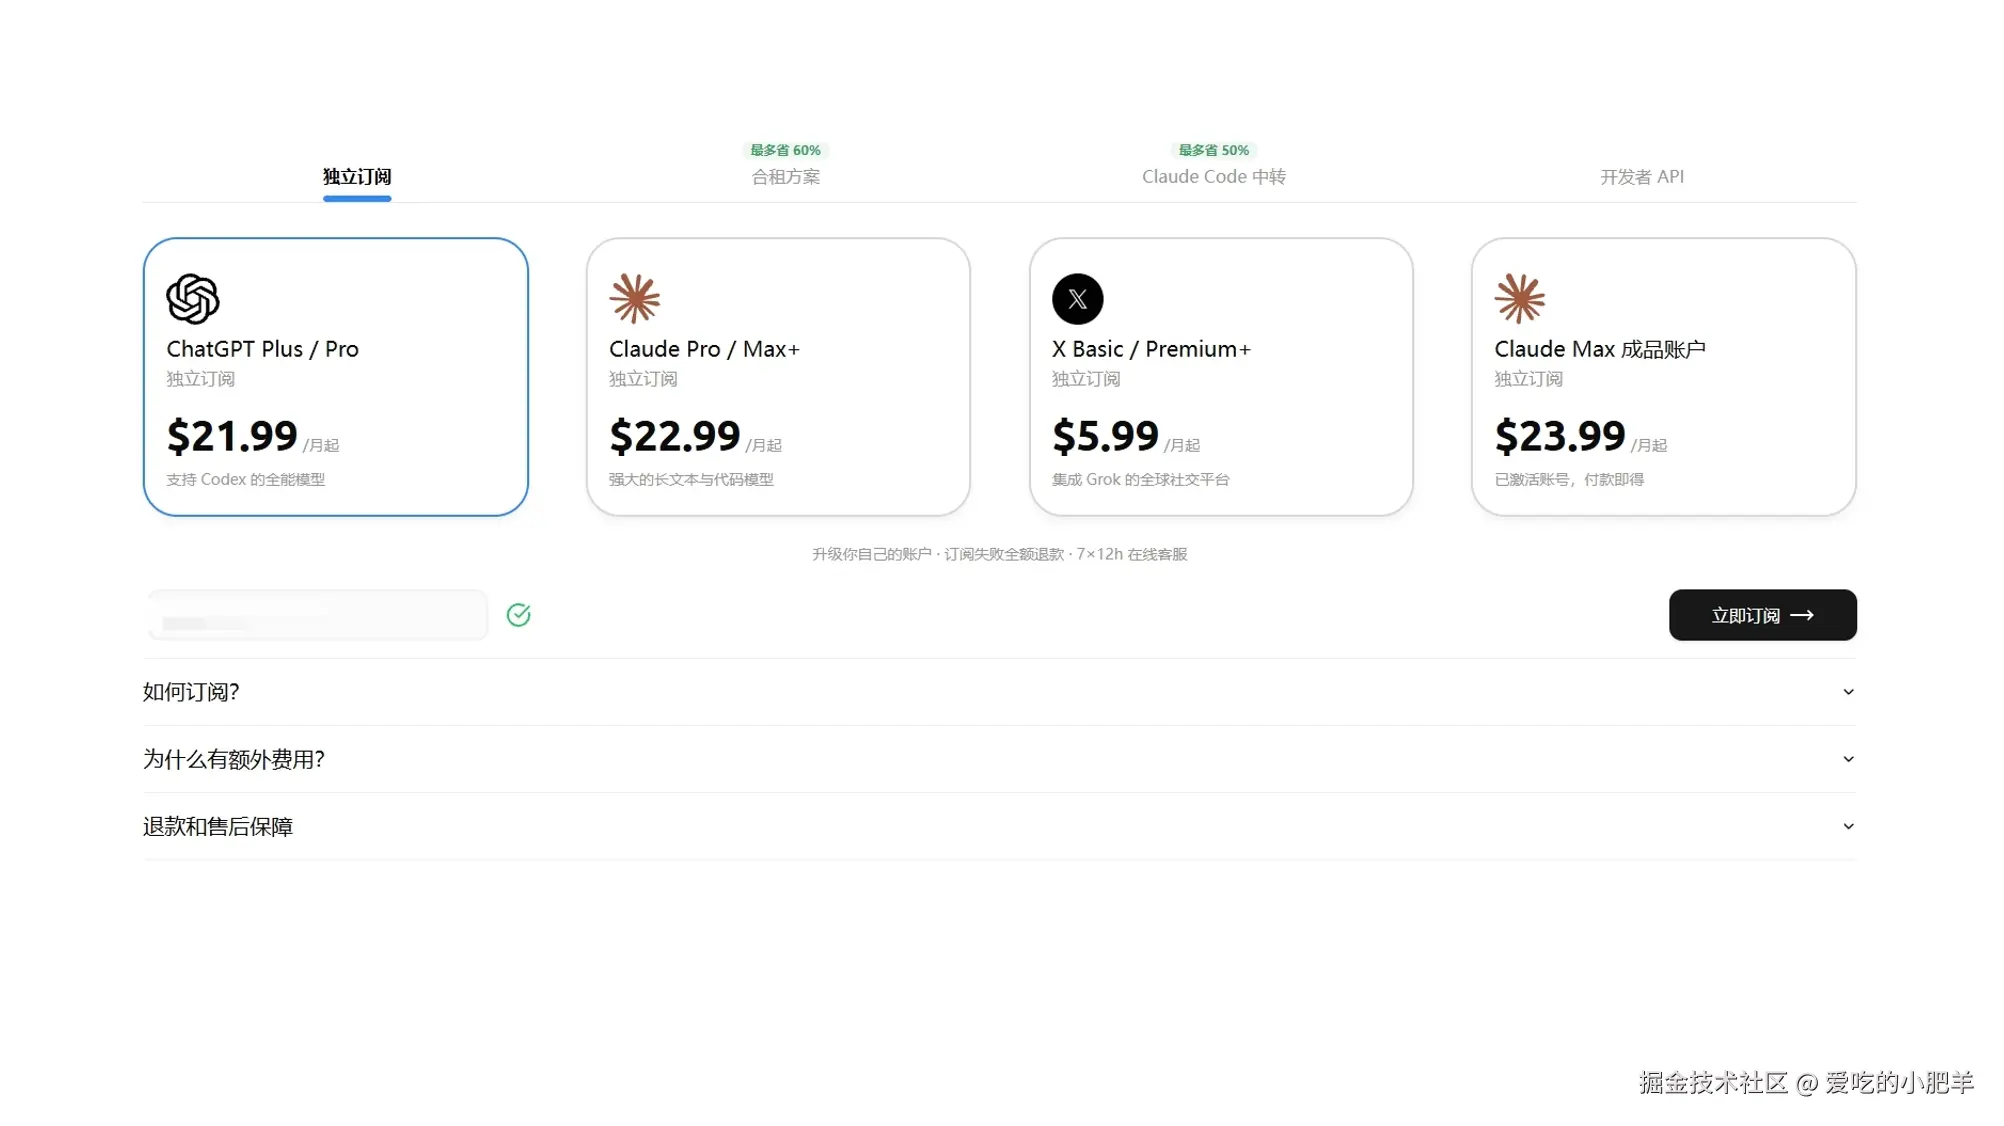Select the X Basic / Premium+ plan card
Screen dimensions: 2004x1126
click(x=1221, y=377)
